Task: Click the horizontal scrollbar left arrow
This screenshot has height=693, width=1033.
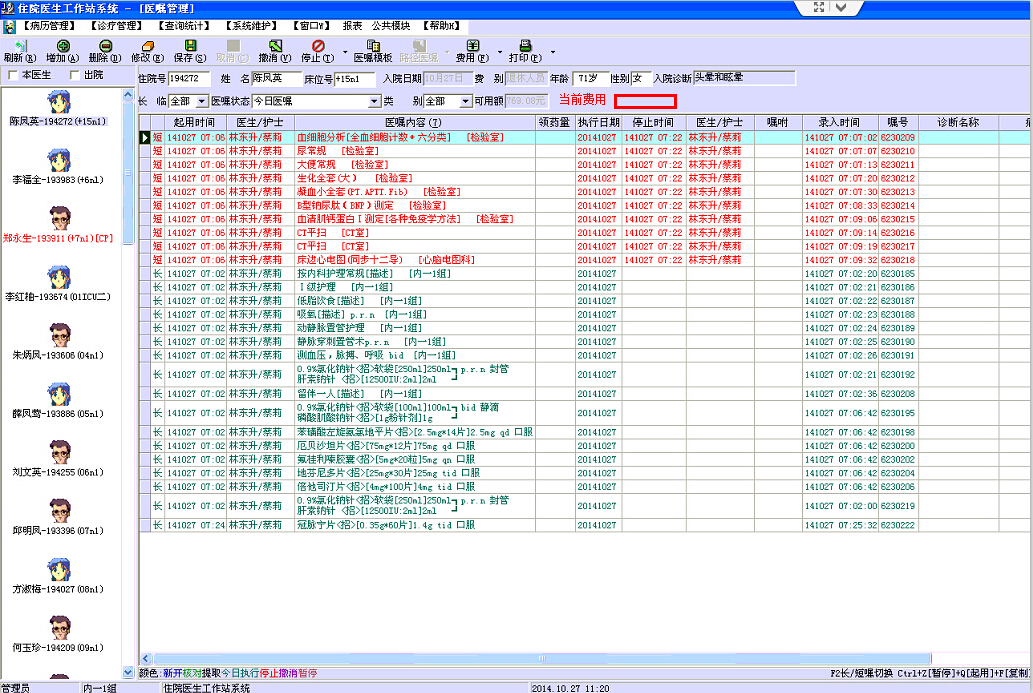Action: tap(146, 659)
